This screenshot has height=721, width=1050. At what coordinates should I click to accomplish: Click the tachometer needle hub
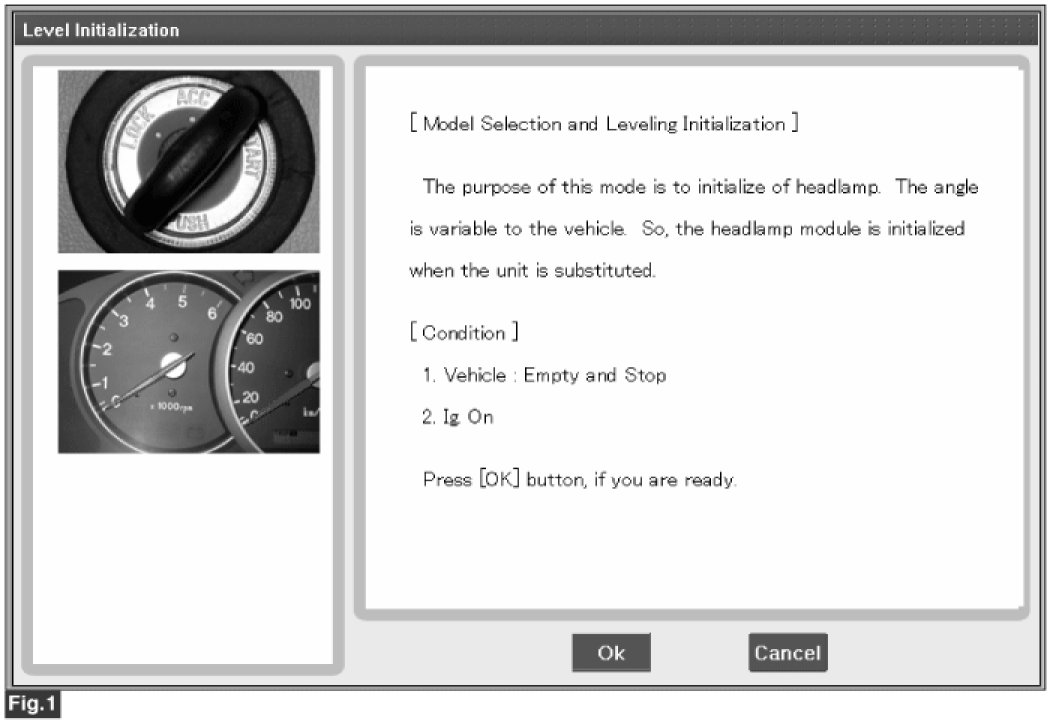pyautogui.click(x=173, y=365)
